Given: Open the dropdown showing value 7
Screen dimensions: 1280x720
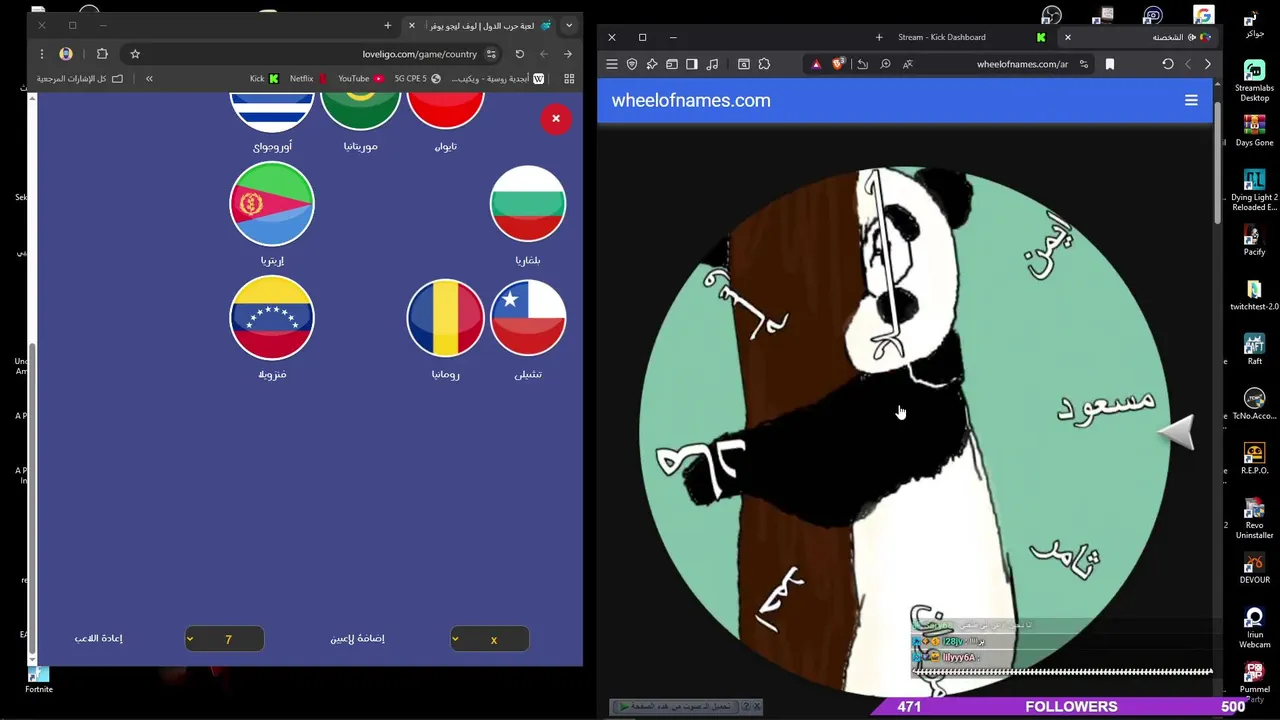Looking at the screenshot, I should tap(224, 639).
